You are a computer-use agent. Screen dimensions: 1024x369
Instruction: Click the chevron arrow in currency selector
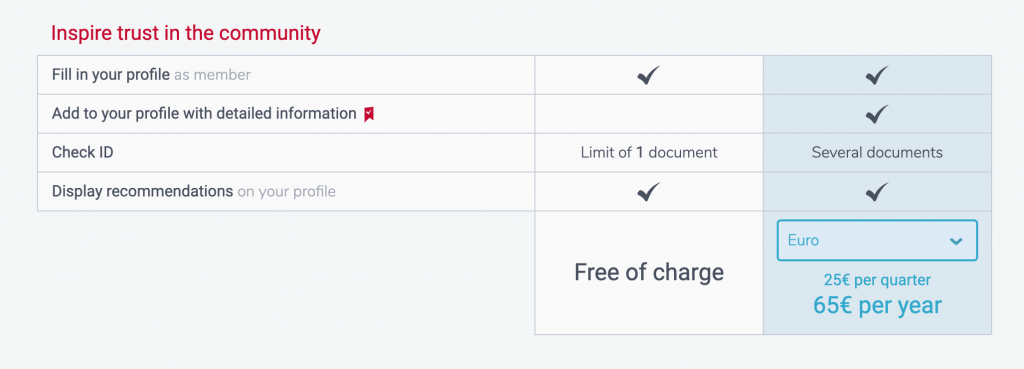click(x=956, y=241)
